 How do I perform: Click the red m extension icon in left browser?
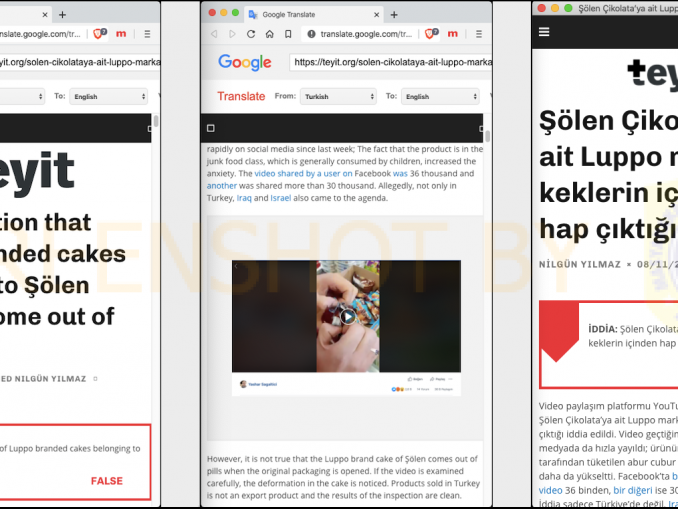pos(121,33)
